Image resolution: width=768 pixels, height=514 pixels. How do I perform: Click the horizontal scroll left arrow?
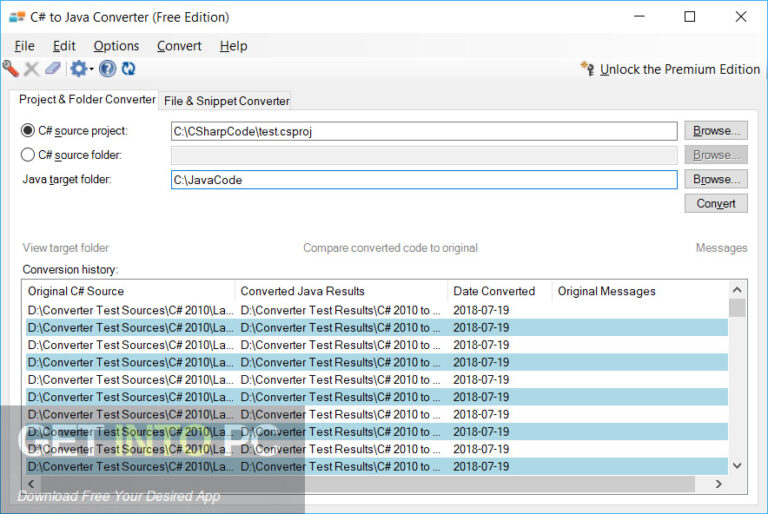31,484
